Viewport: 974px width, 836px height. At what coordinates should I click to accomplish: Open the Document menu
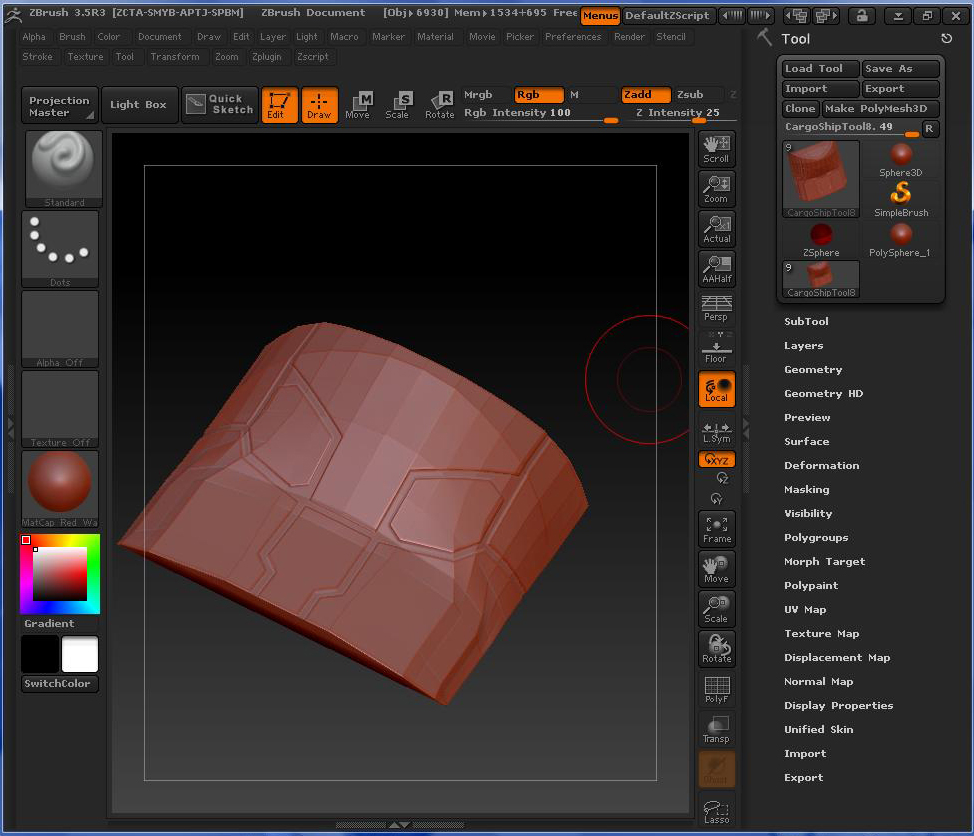pyautogui.click(x=160, y=37)
